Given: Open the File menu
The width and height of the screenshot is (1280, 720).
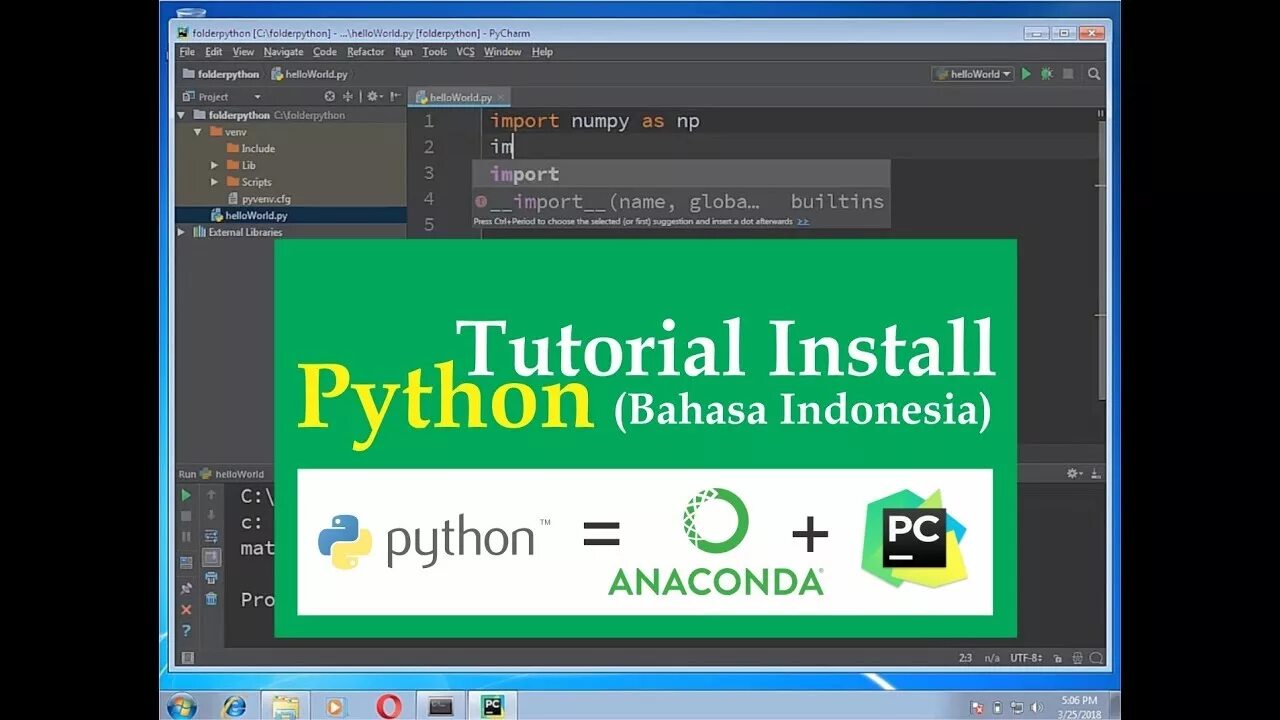Looking at the screenshot, I should tap(187, 52).
